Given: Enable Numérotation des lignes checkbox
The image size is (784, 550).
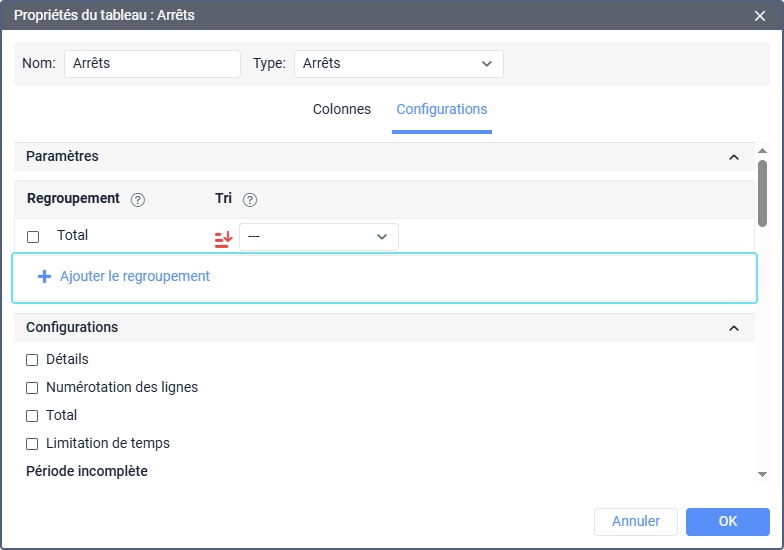Looking at the screenshot, I should tap(33, 388).
